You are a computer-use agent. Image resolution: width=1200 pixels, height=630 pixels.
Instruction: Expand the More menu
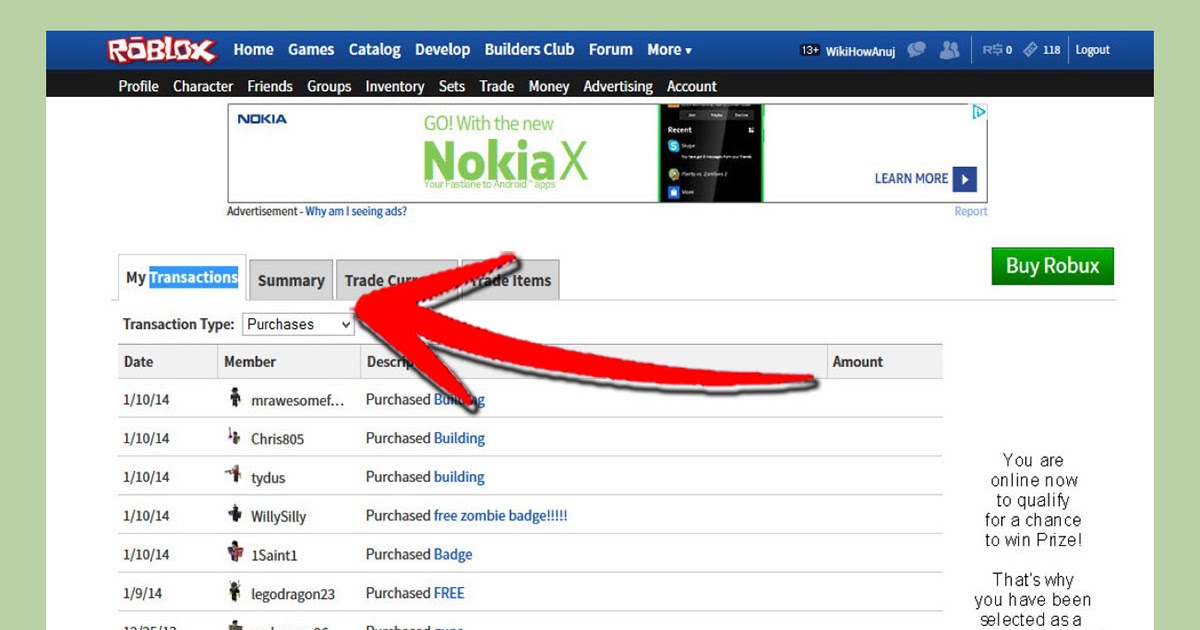(x=669, y=49)
